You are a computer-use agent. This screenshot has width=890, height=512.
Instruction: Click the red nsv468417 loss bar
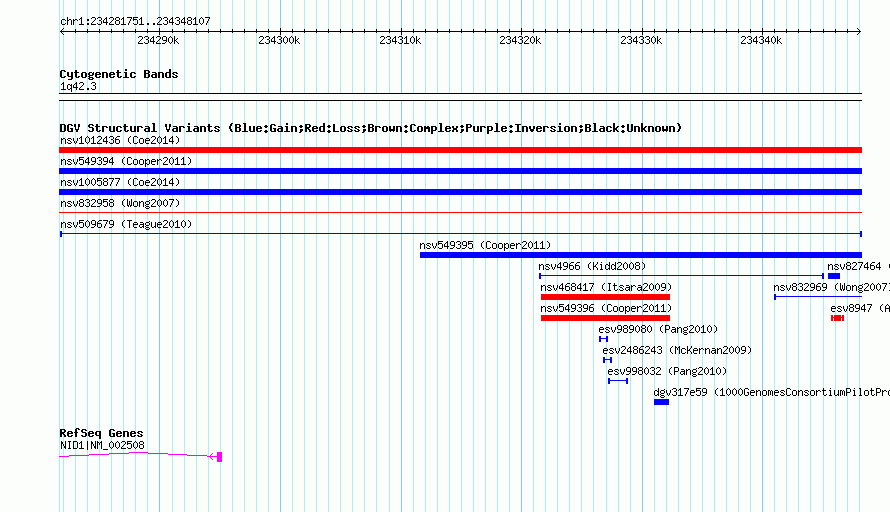click(x=606, y=297)
